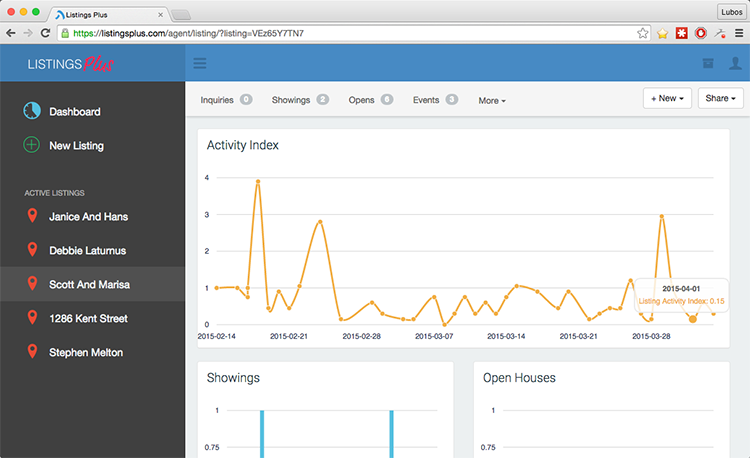
Task: Reload the page with the refresh icon
Action: [45, 33]
